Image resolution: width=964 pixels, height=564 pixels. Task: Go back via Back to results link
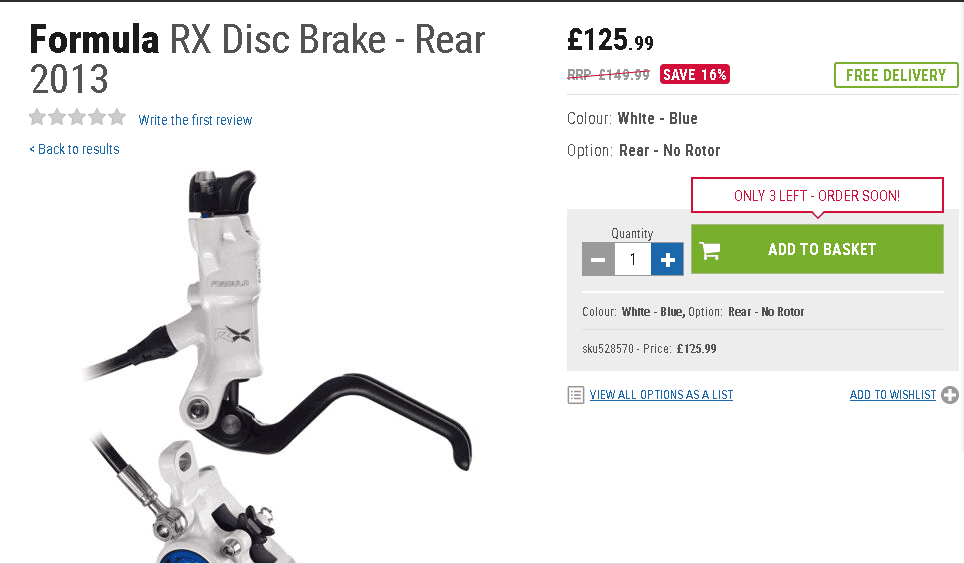(74, 149)
